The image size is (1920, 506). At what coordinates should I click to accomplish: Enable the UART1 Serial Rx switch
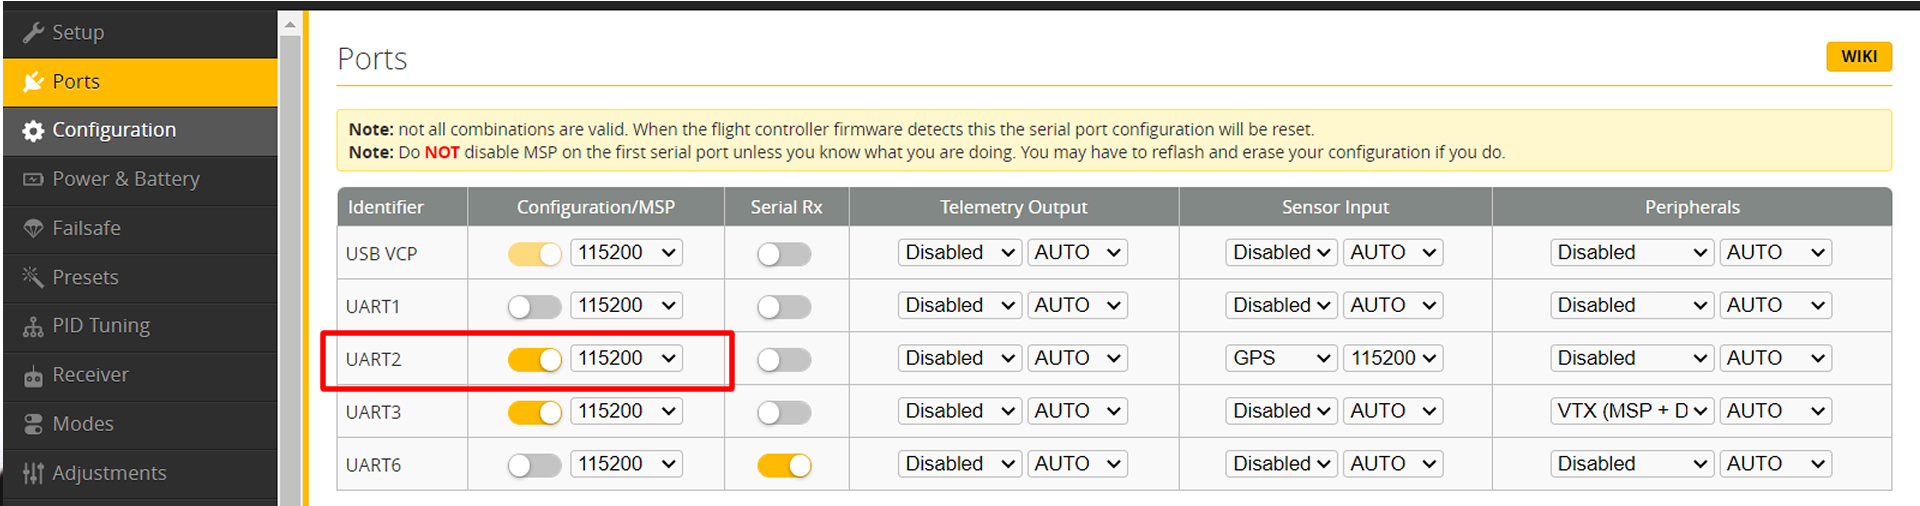coord(784,306)
